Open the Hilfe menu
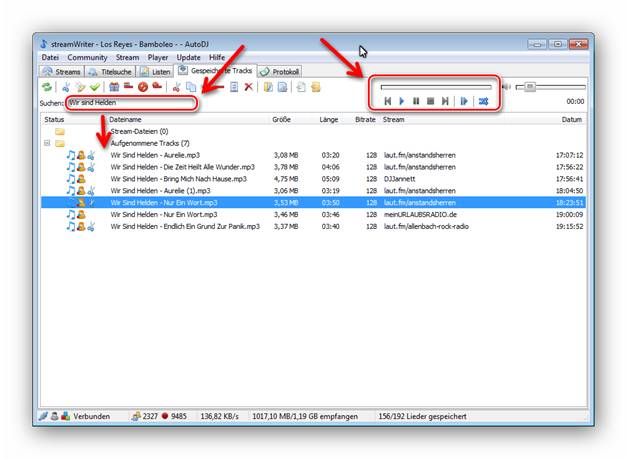 pyautogui.click(x=217, y=57)
